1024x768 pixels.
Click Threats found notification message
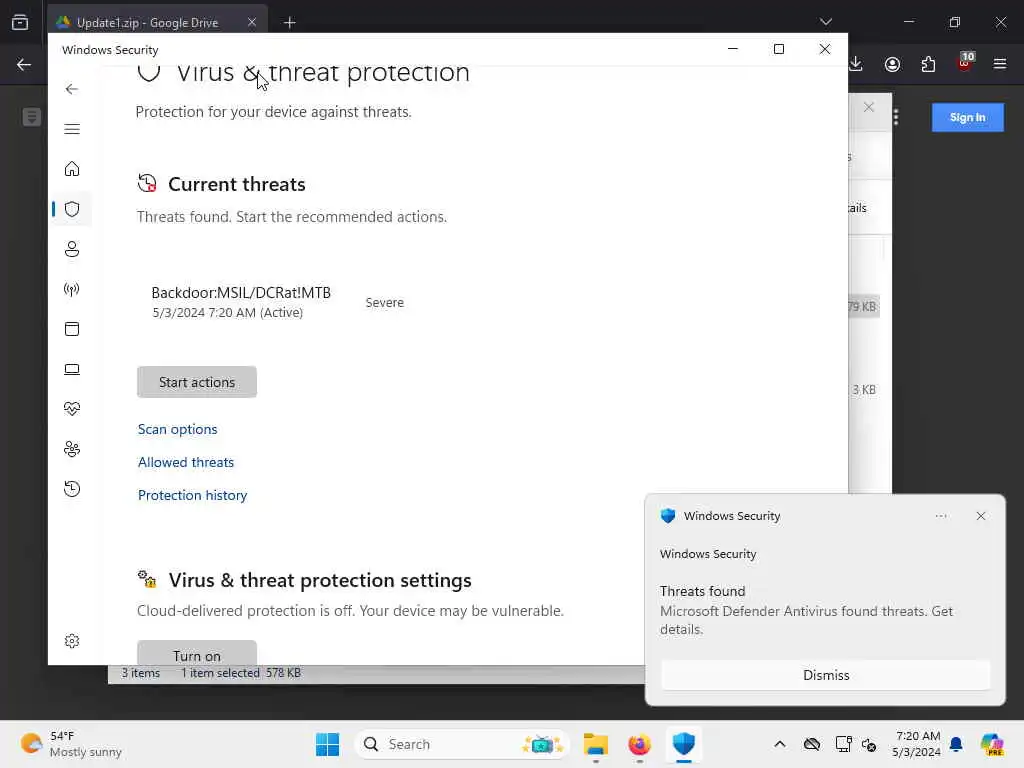806,610
